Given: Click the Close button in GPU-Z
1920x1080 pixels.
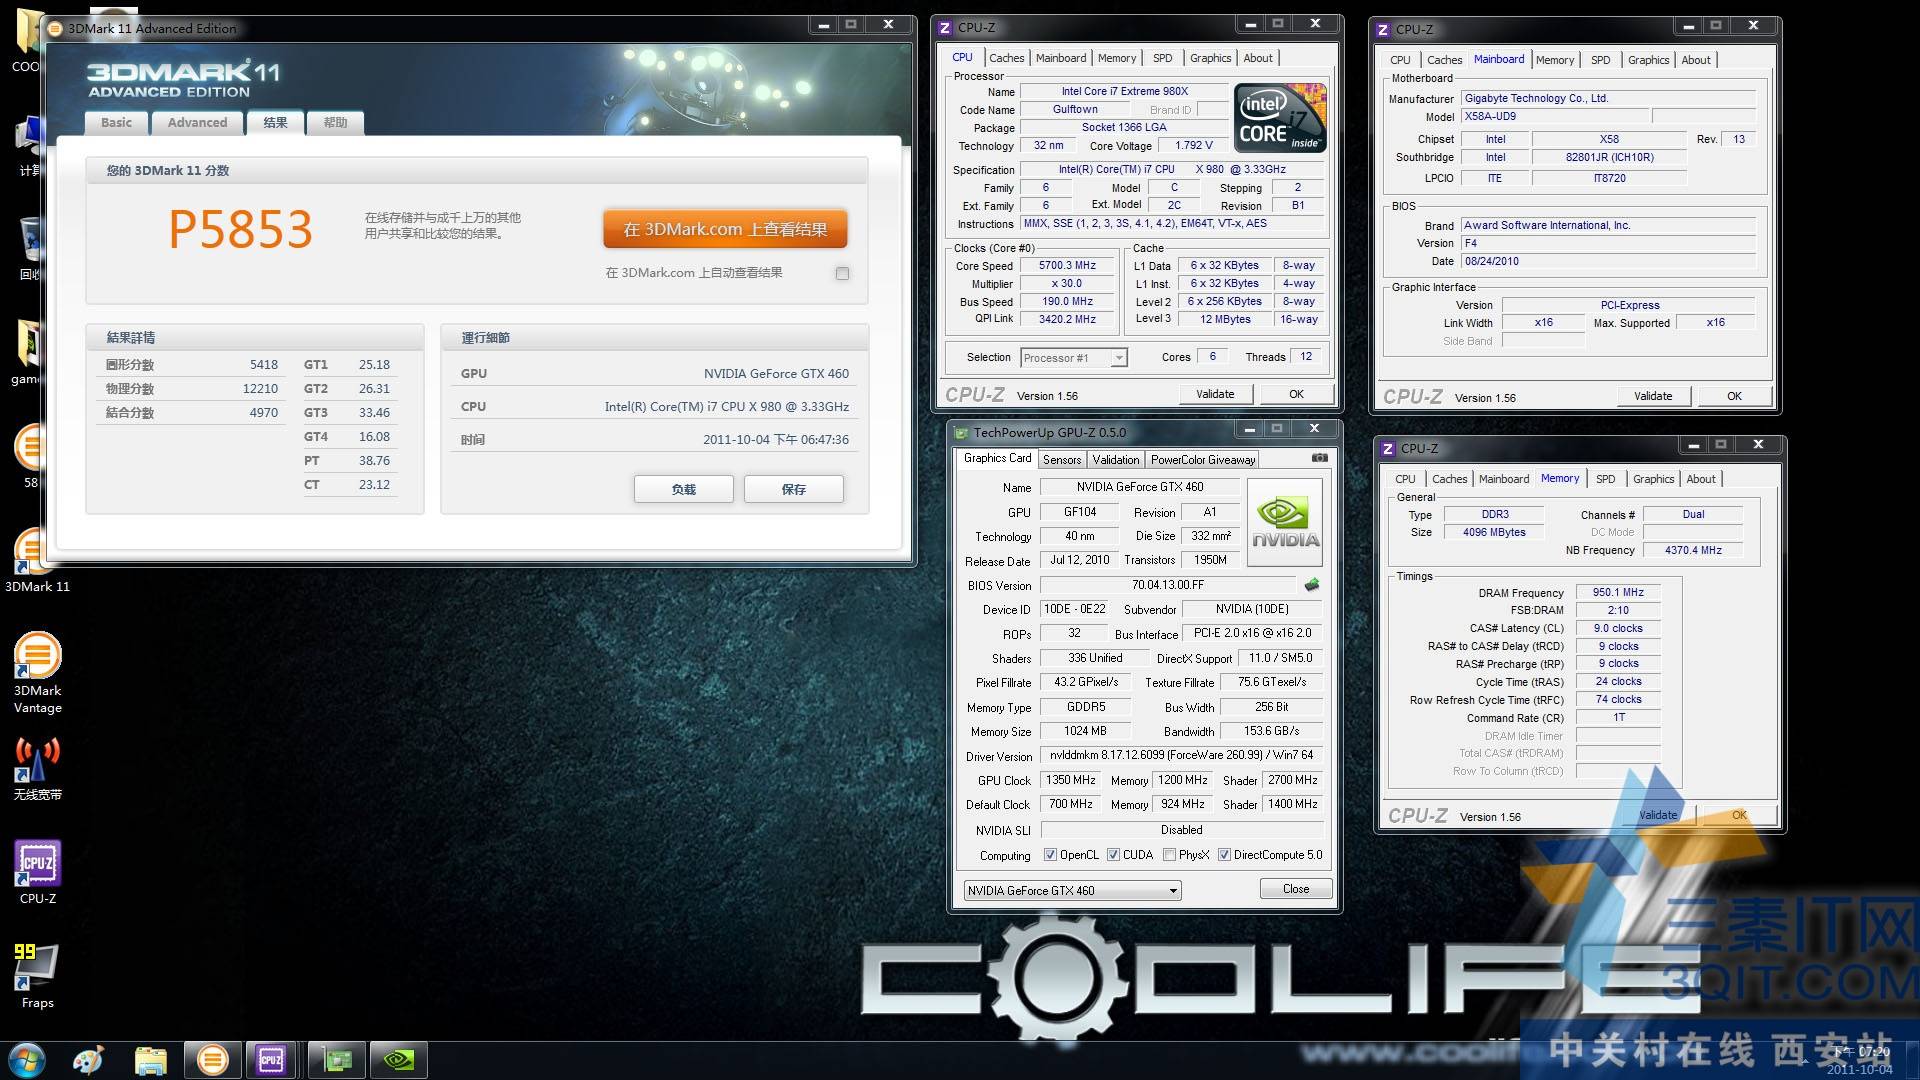Looking at the screenshot, I should tap(1296, 889).
